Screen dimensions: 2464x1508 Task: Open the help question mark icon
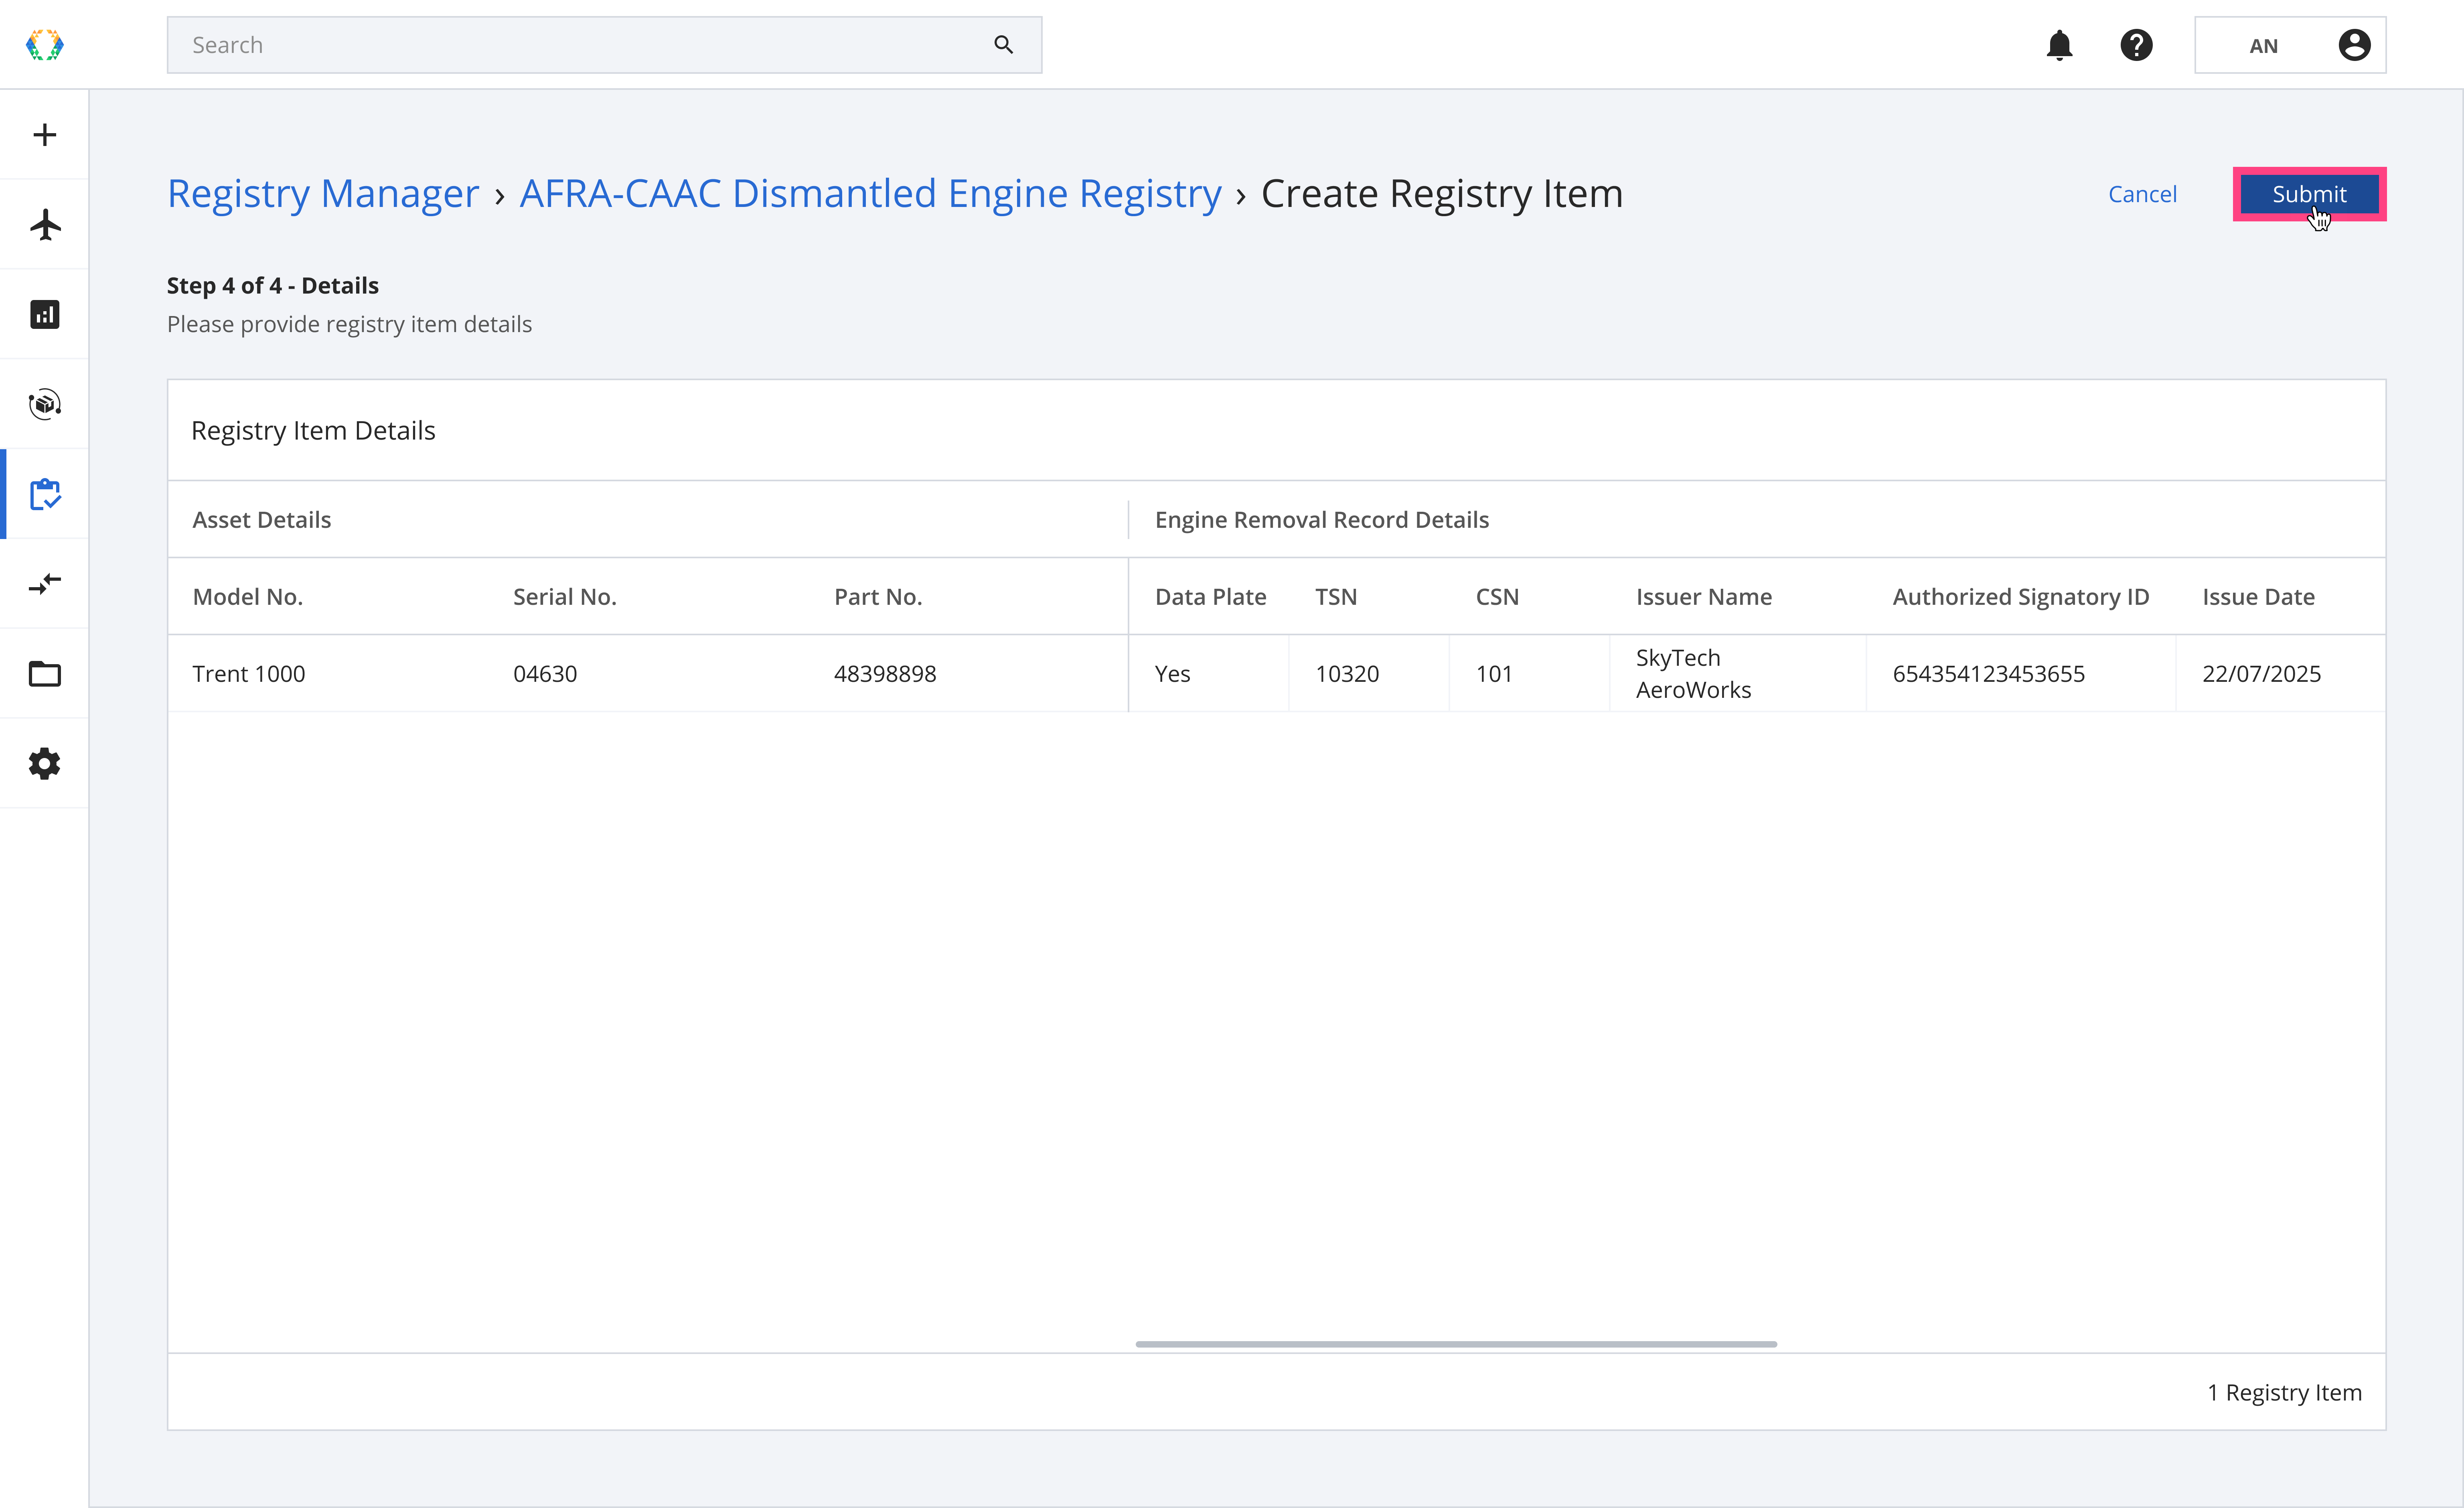coord(2136,45)
